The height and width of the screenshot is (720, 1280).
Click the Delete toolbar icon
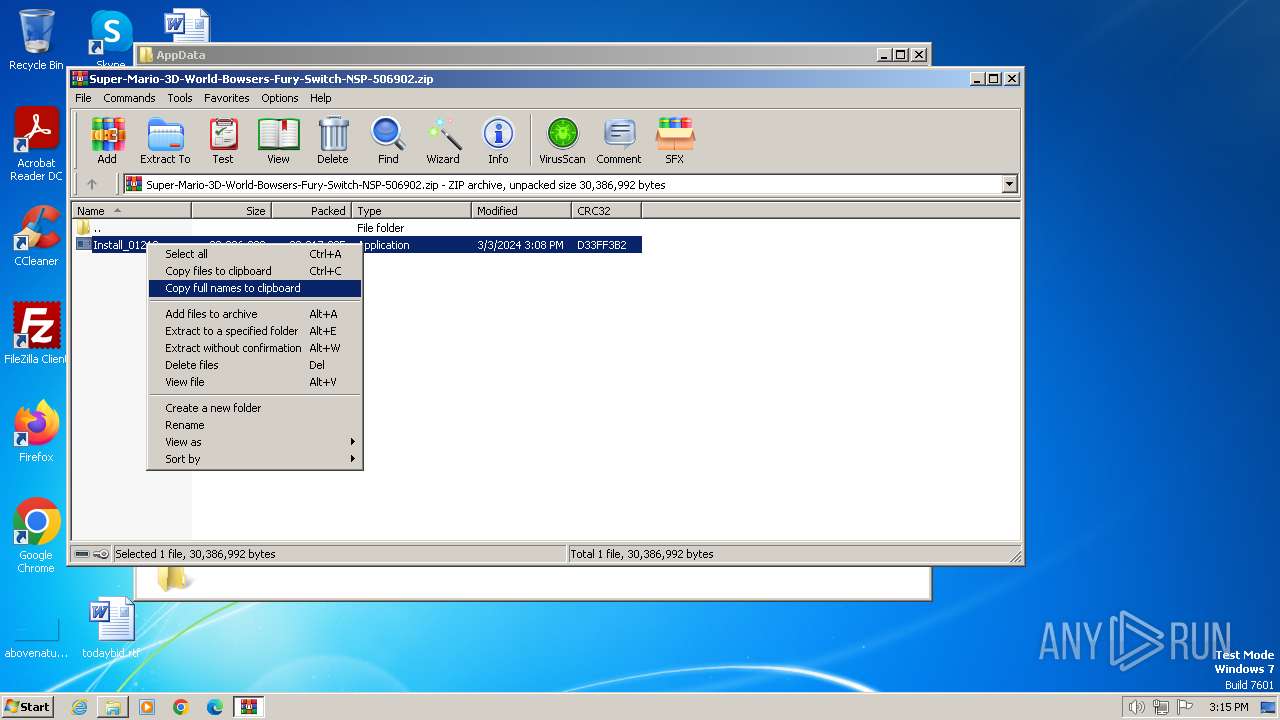pos(333,141)
